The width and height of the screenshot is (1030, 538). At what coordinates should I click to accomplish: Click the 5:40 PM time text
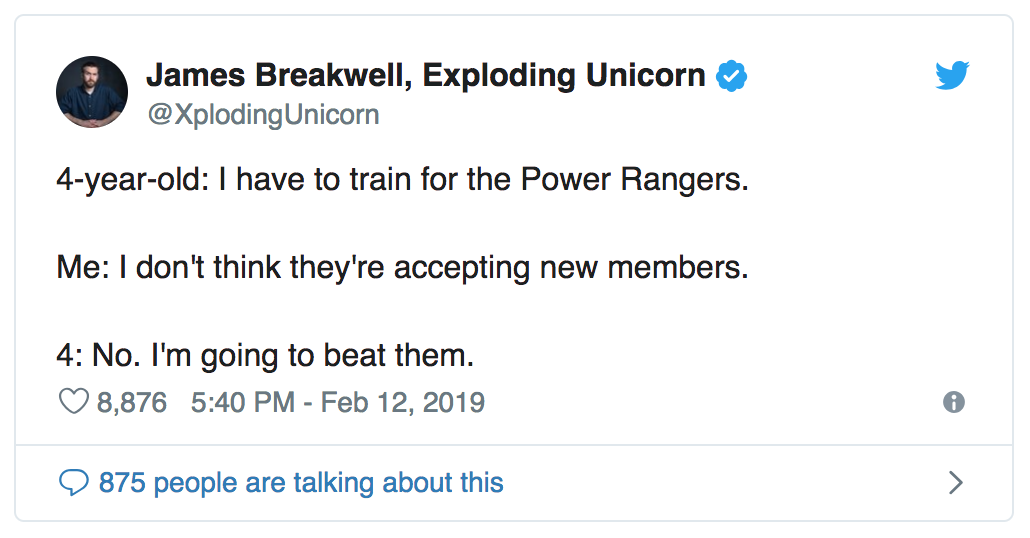pyautogui.click(x=241, y=403)
